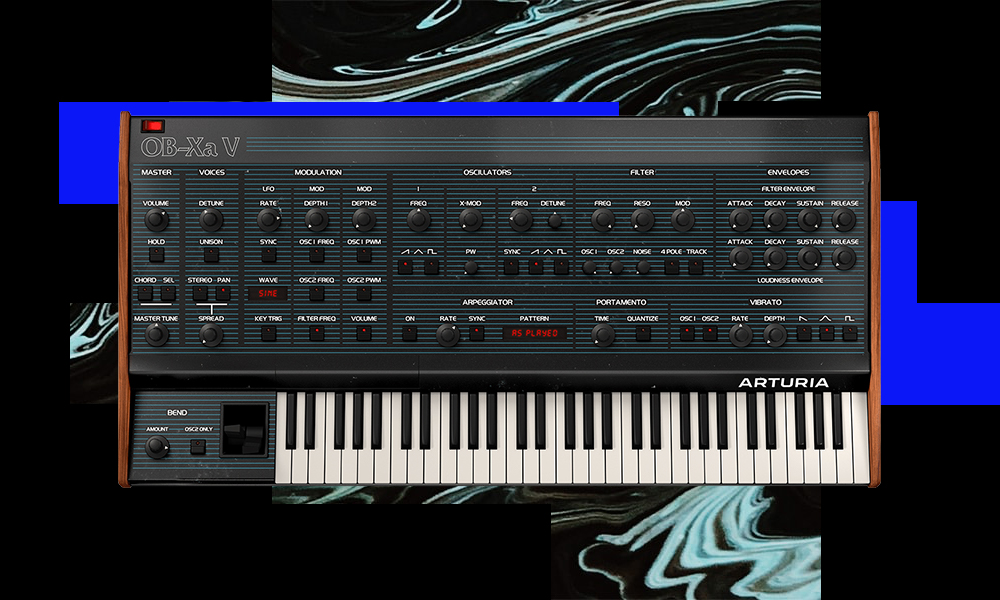Toggle the Stereo button in Voices

tap(200, 293)
